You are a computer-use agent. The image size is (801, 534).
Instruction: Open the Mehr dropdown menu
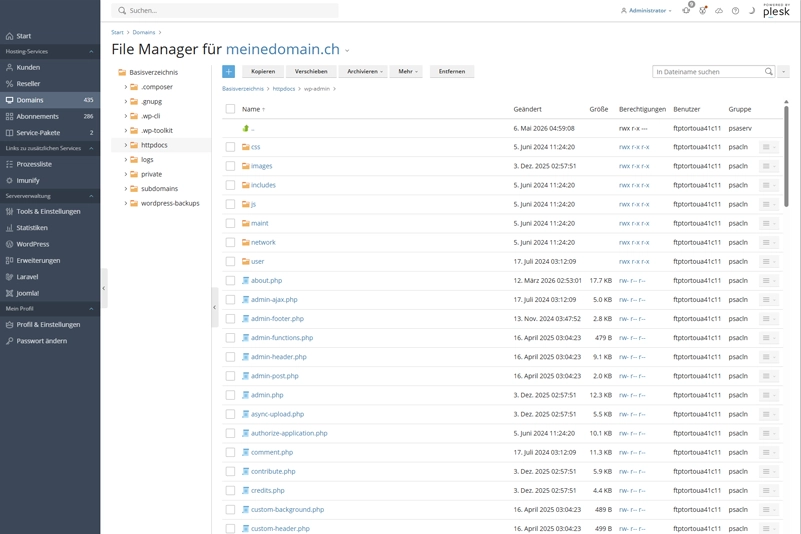tap(408, 72)
